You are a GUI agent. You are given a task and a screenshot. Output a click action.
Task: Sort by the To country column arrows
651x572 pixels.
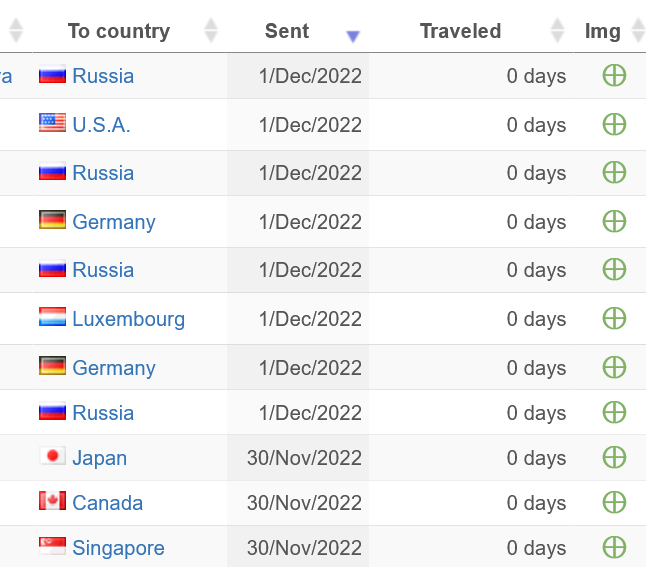coord(210,31)
